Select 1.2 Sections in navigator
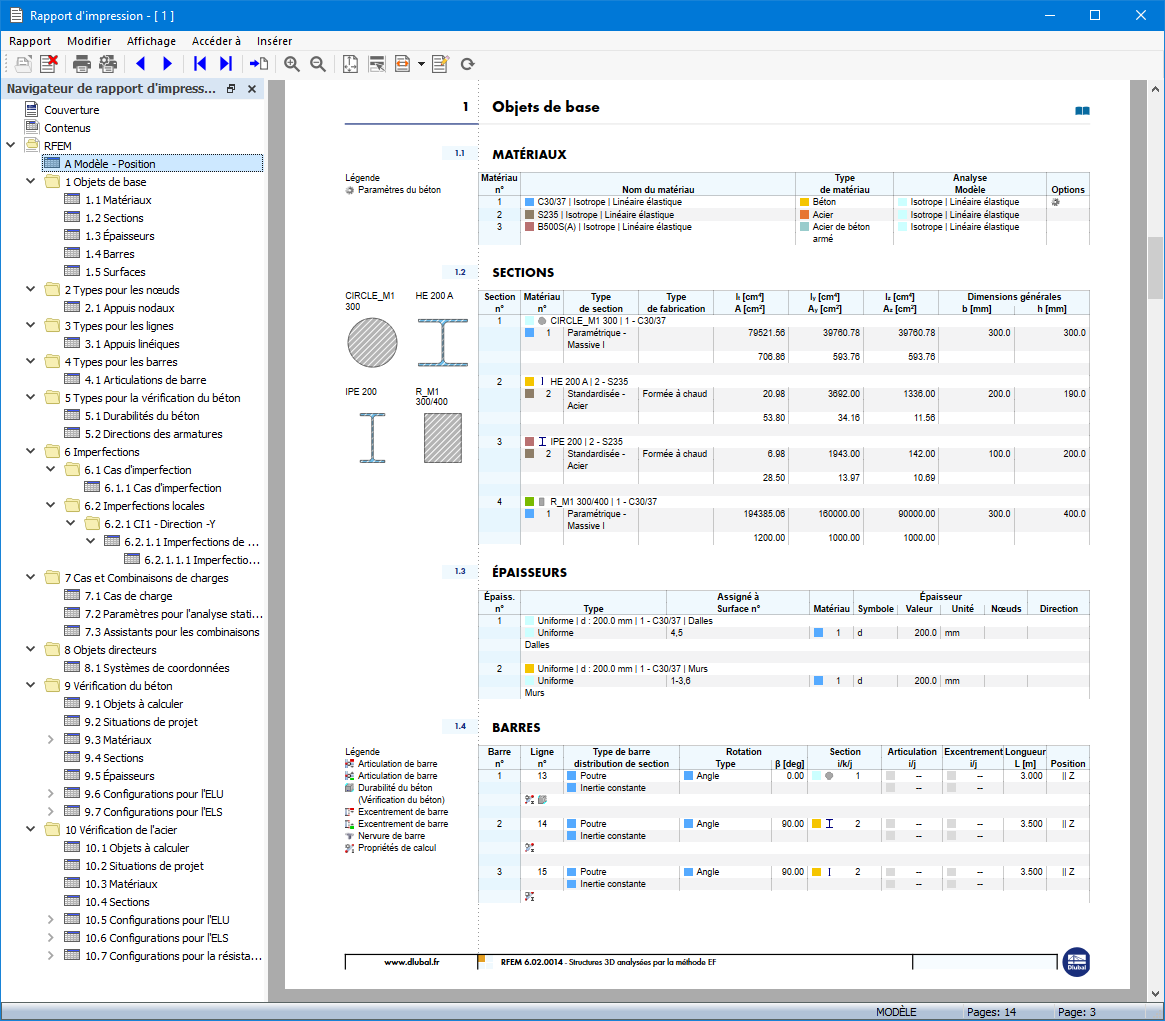This screenshot has height=1021, width=1165. 114,218
